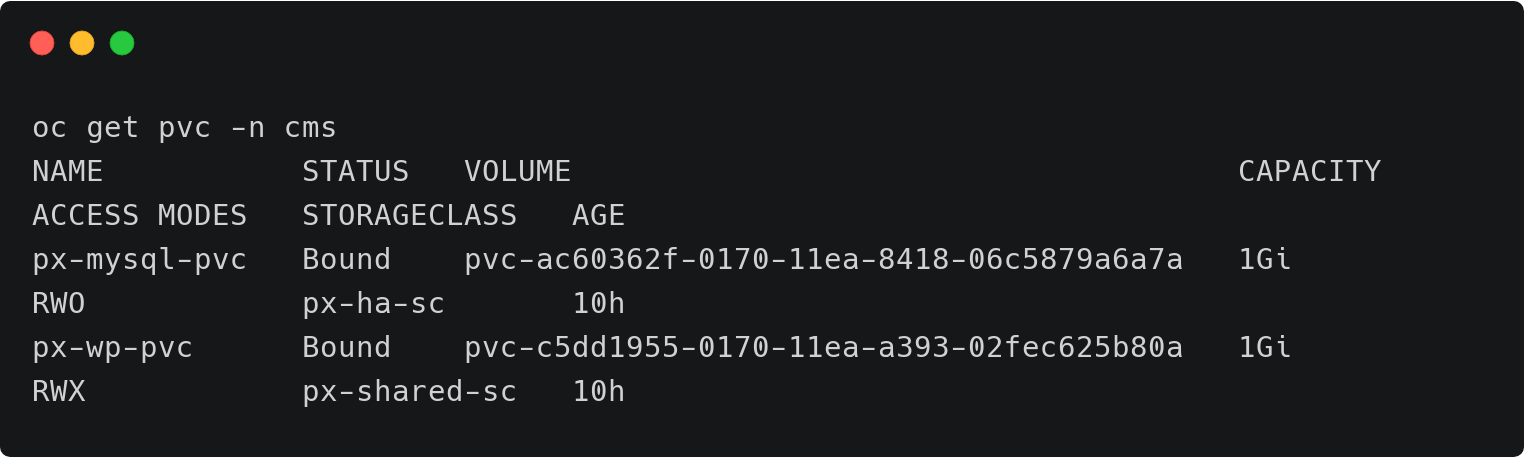This screenshot has width=1524, height=458.
Task: Click the volume ID pvc-c5dd1955
Action: click(x=823, y=348)
